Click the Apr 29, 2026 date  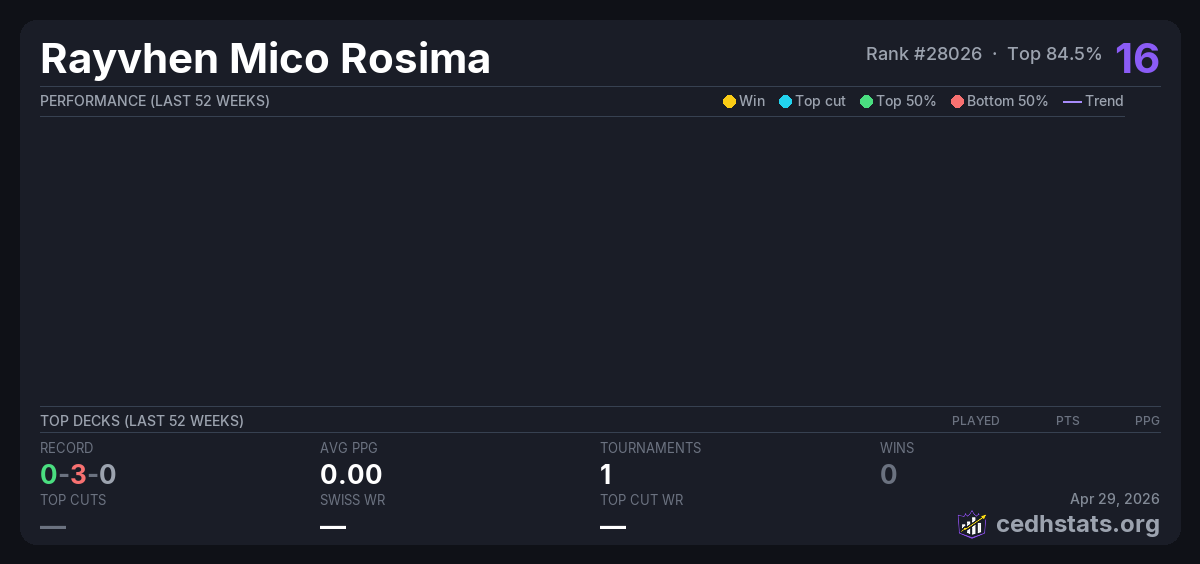tap(1114, 498)
